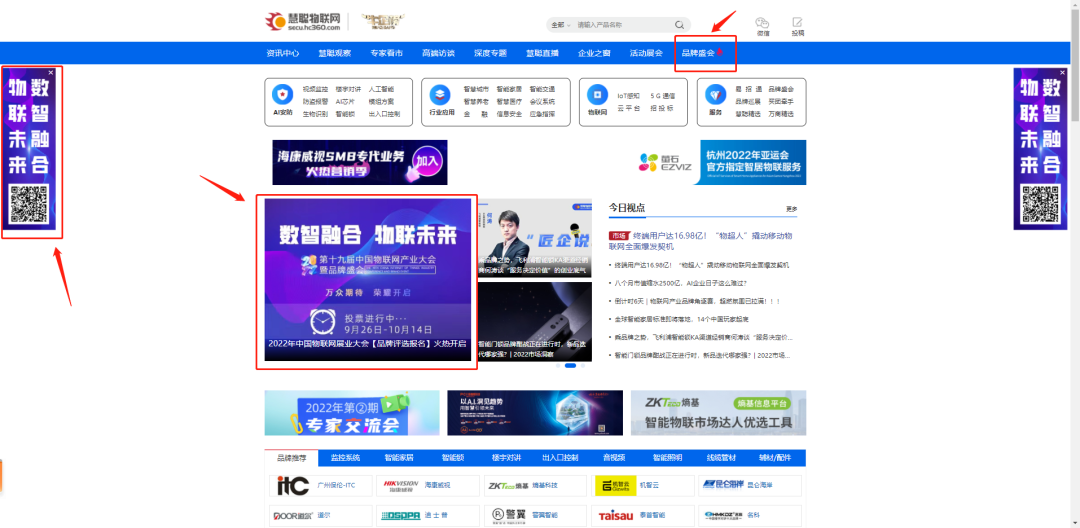Click the Taisau brand logo
1080x528 pixels.
[x=614, y=515]
